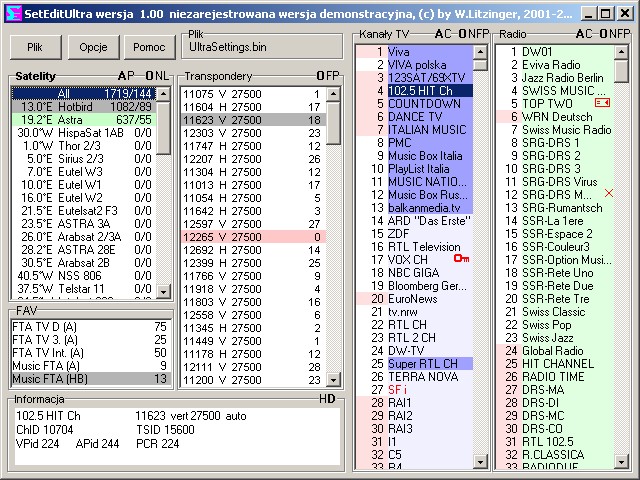Click the Kanały TV list scrollbar thumb
This screenshot has width=640, height=480.
click(480, 68)
